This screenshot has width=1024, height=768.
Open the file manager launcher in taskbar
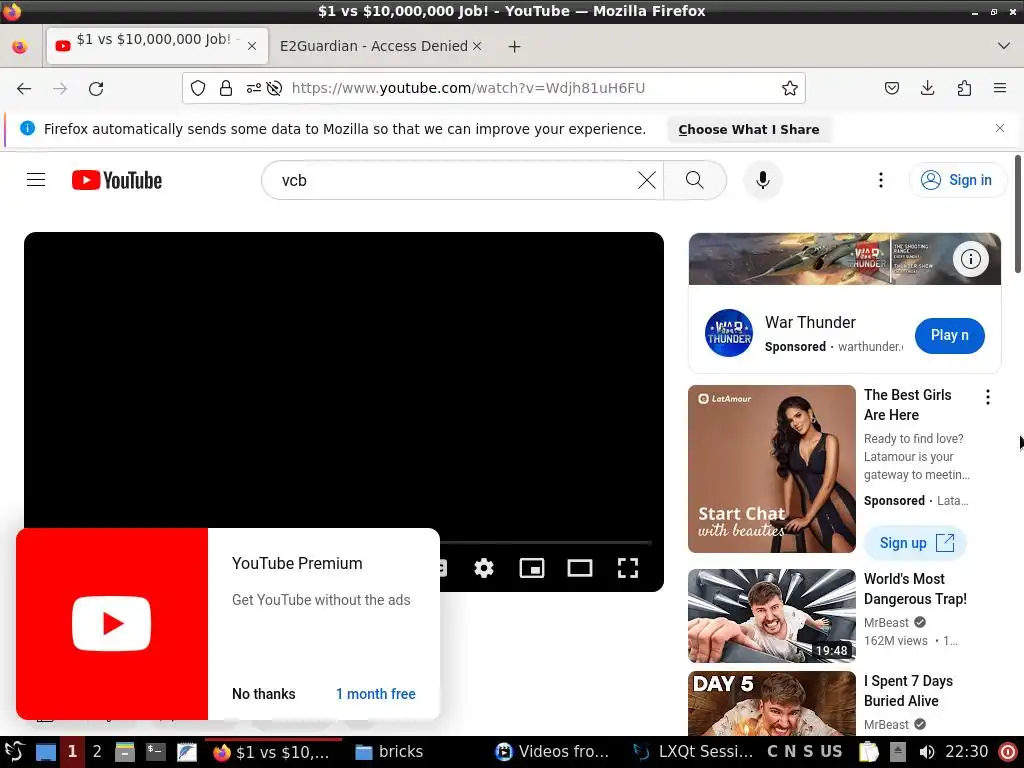(125, 752)
